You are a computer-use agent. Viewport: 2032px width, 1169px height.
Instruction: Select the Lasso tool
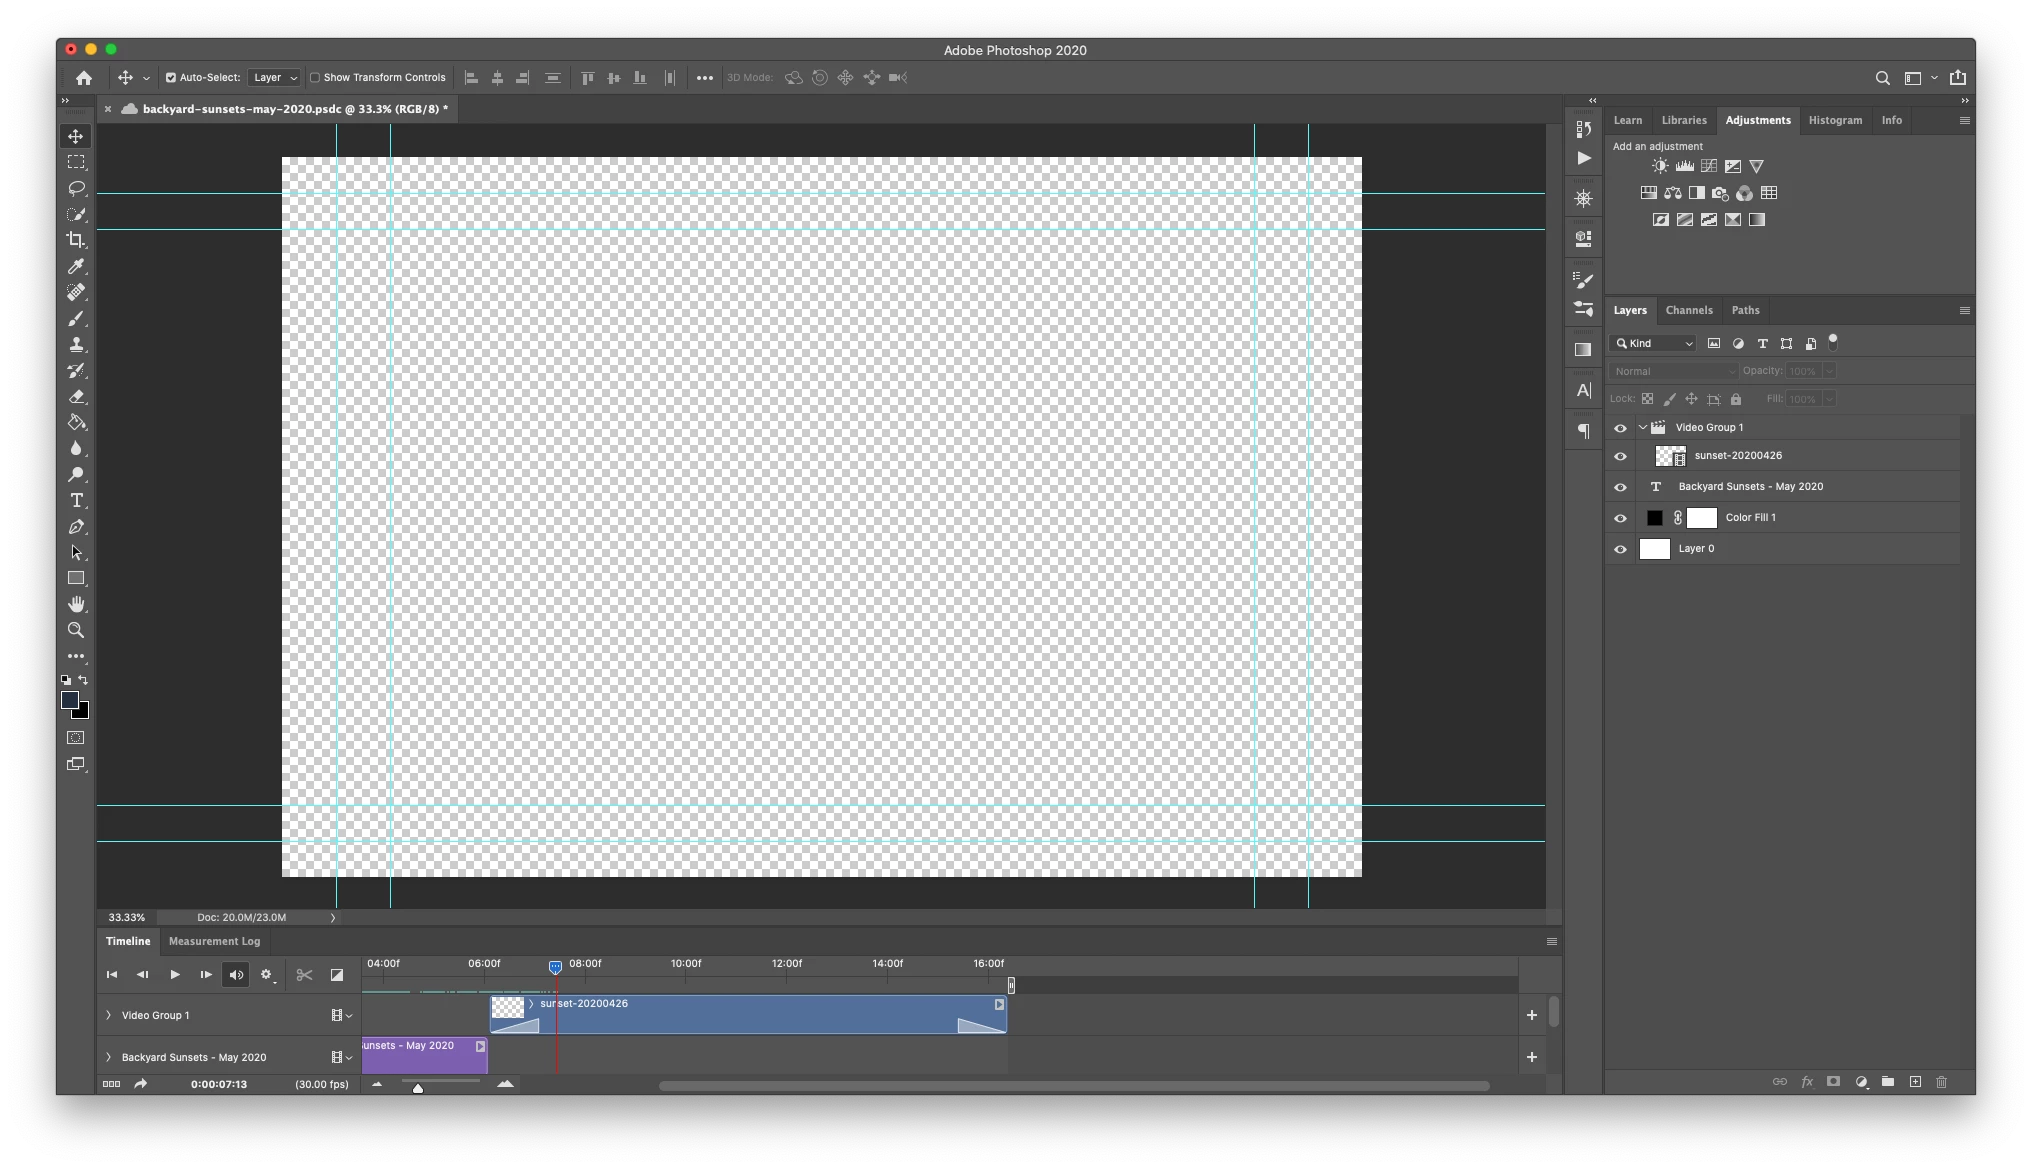pos(76,188)
